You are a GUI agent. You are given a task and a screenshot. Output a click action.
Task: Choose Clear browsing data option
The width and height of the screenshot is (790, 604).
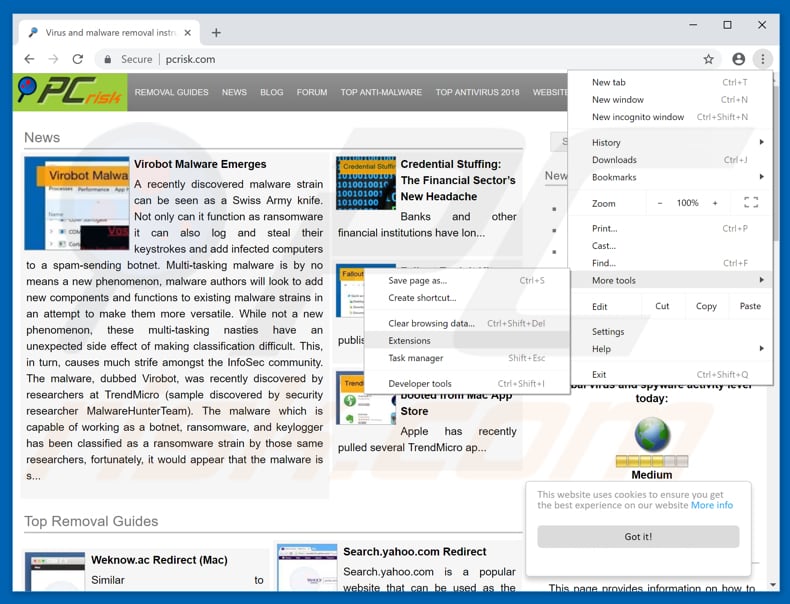(x=432, y=323)
